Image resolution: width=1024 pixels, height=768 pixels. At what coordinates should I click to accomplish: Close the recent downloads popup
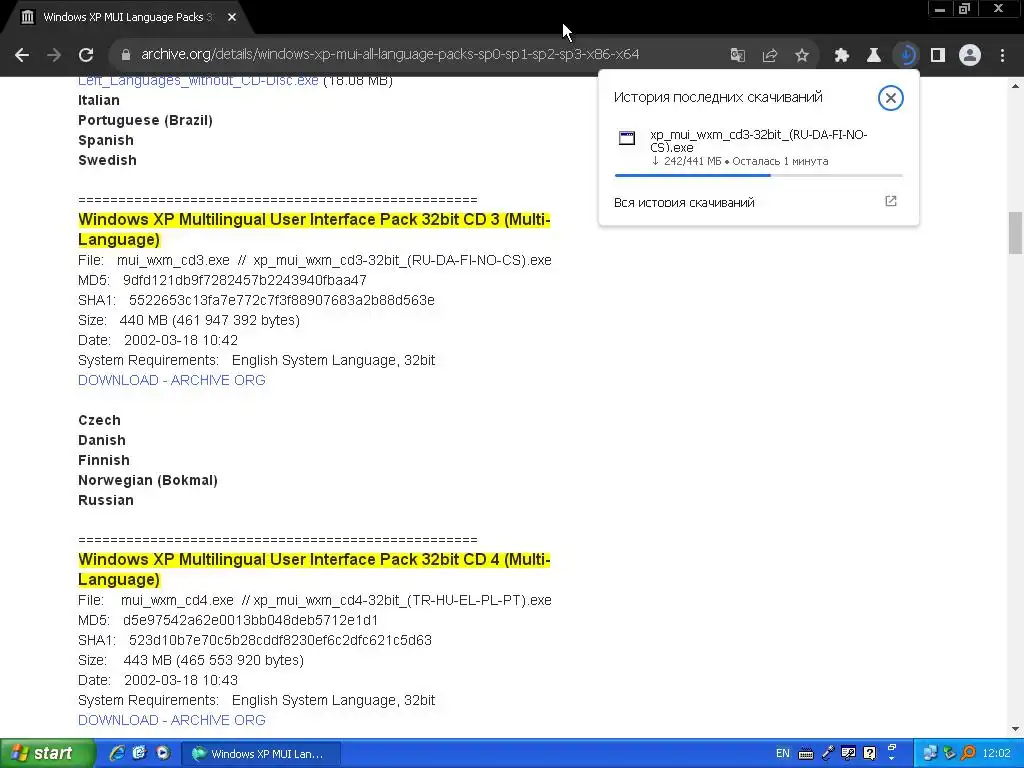click(890, 98)
